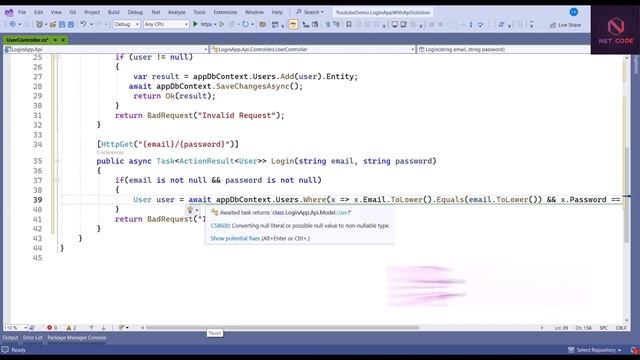Click Show potential fixes link
This screenshot has height=360, width=640.
coord(235,238)
